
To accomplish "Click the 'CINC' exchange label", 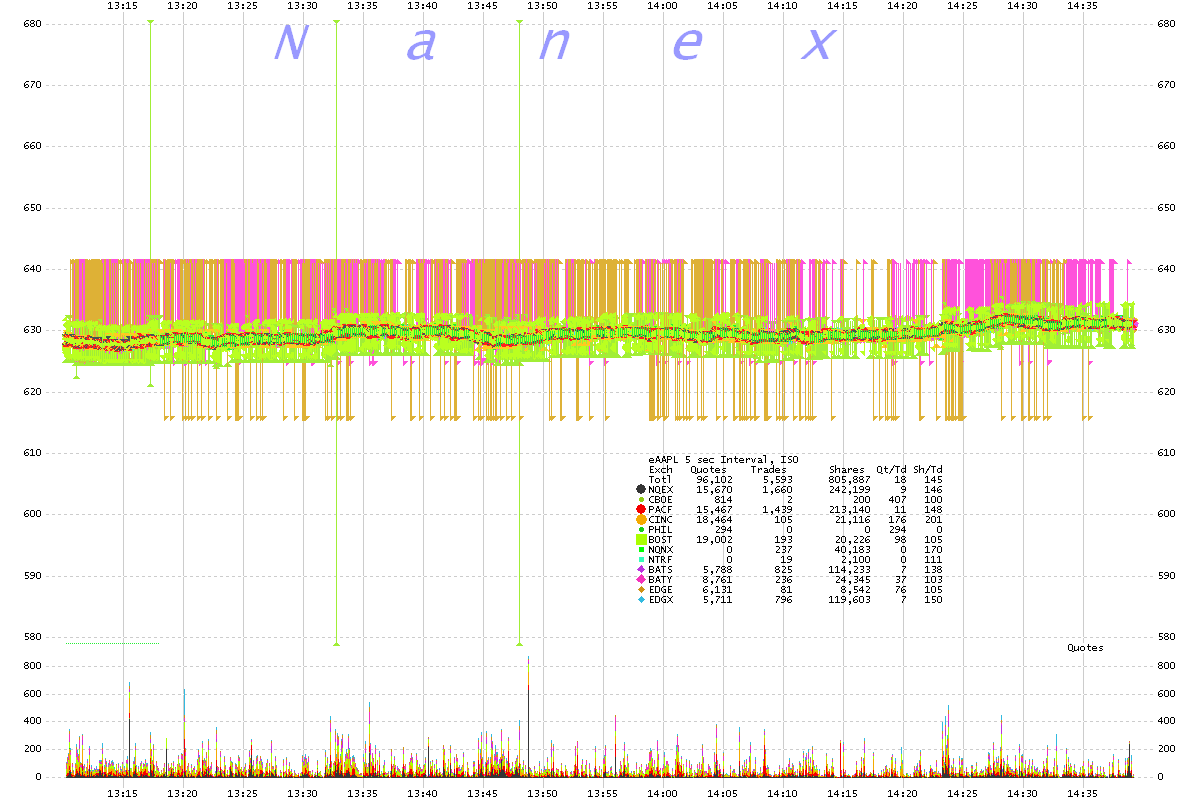I will 661,519.
